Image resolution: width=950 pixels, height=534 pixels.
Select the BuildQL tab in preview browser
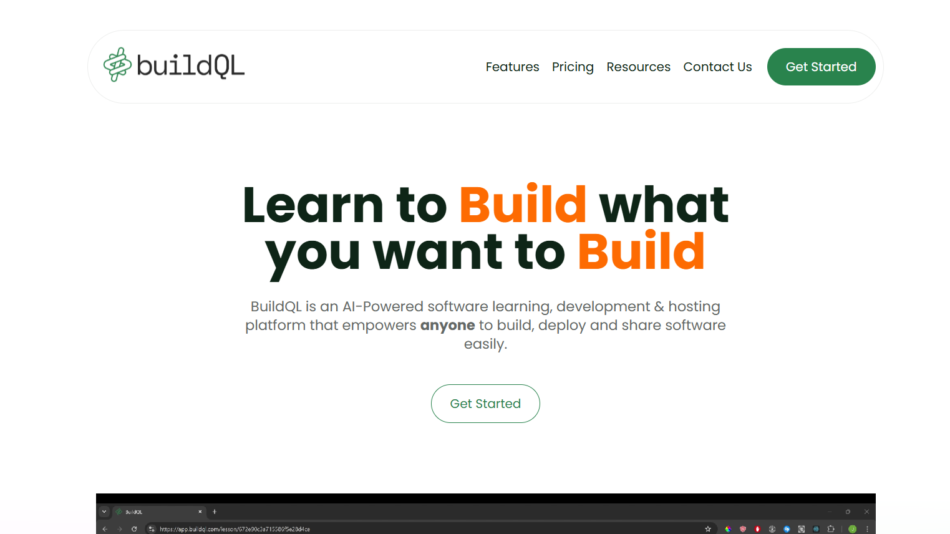tap(158, 512)
